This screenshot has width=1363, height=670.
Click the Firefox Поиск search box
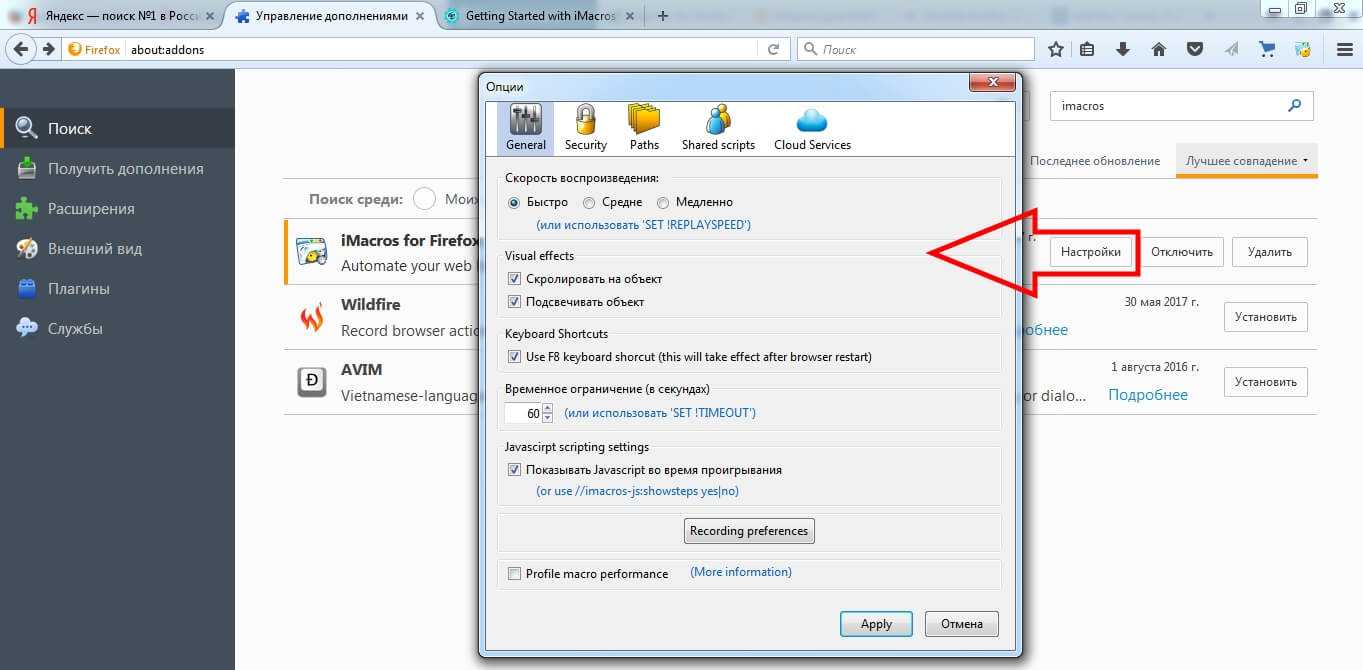tap(916, 49)
